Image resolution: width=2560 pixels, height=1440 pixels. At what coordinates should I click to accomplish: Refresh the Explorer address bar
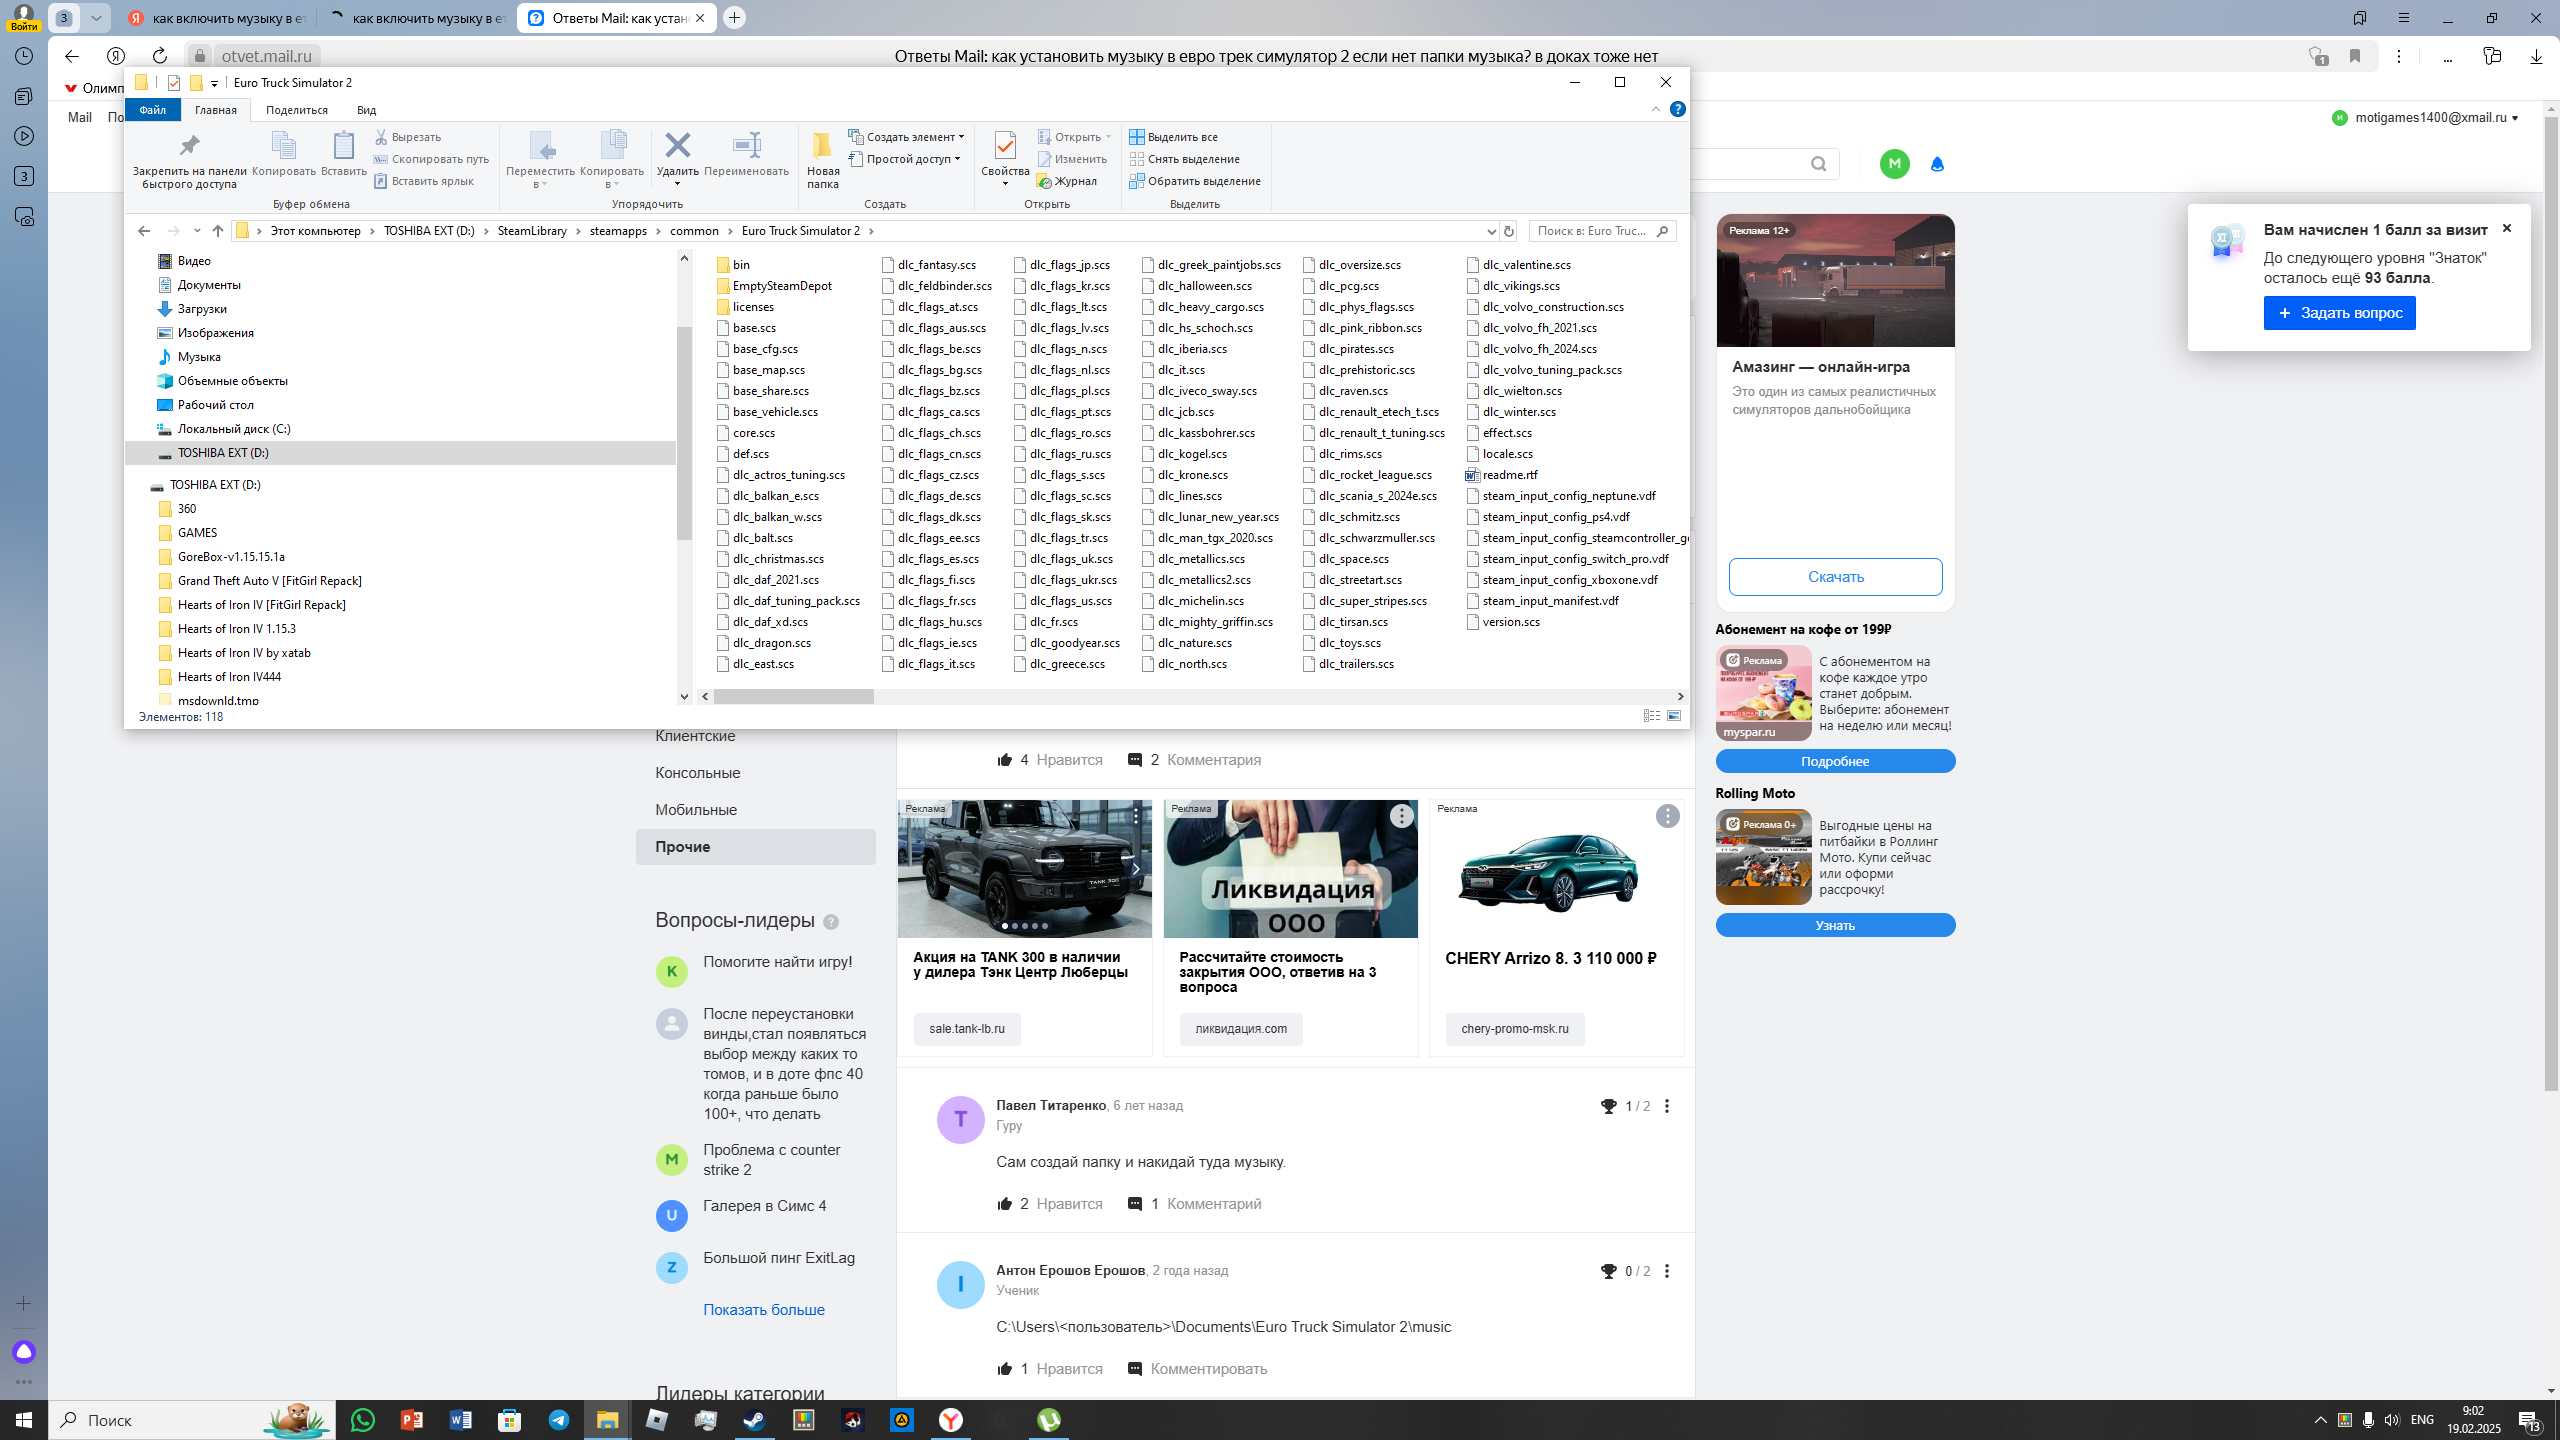coord(1509,231)
